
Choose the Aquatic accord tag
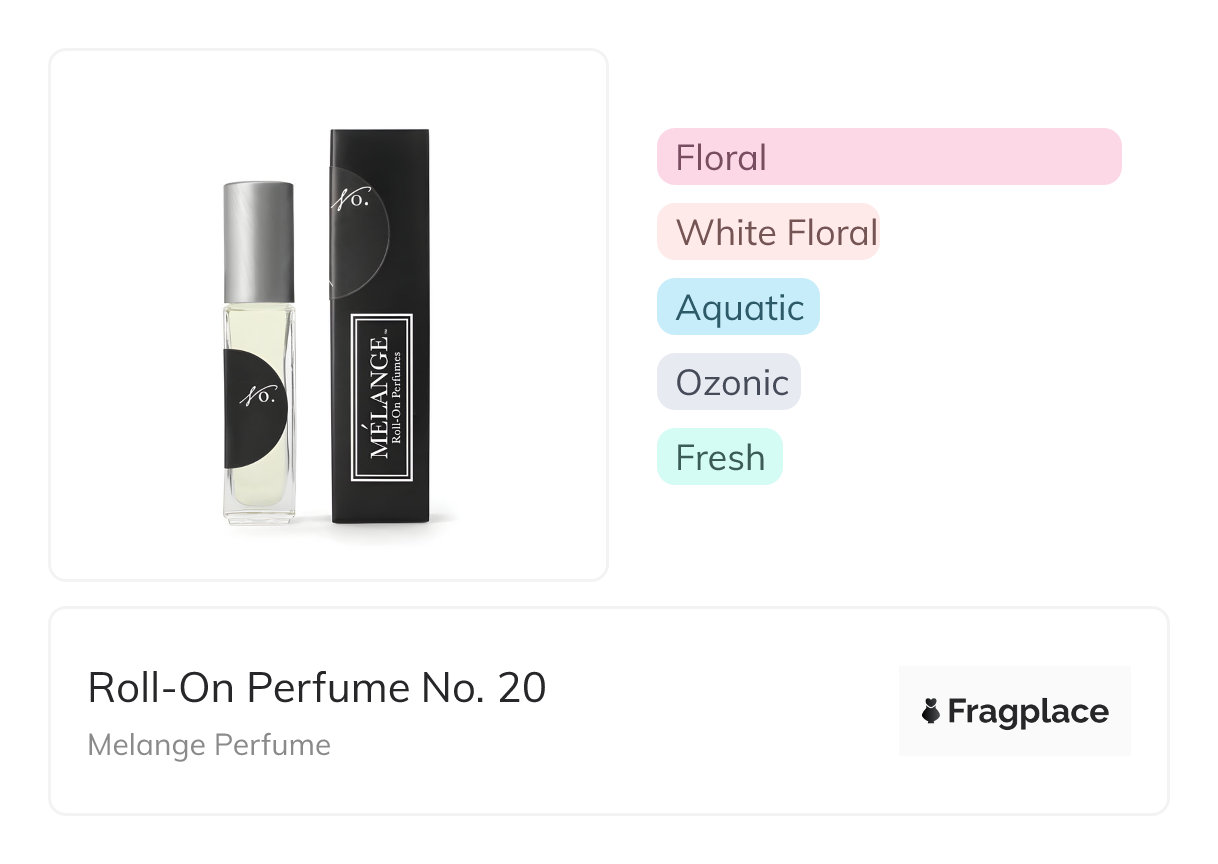738,307
